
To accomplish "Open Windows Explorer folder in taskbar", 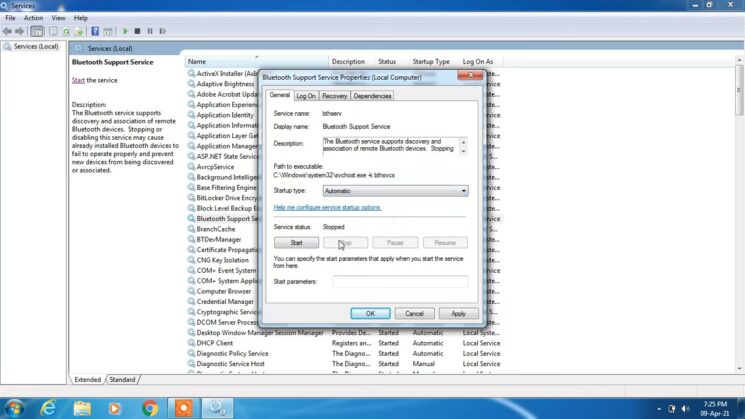I will pyautogui.click(x=82, y=407).
